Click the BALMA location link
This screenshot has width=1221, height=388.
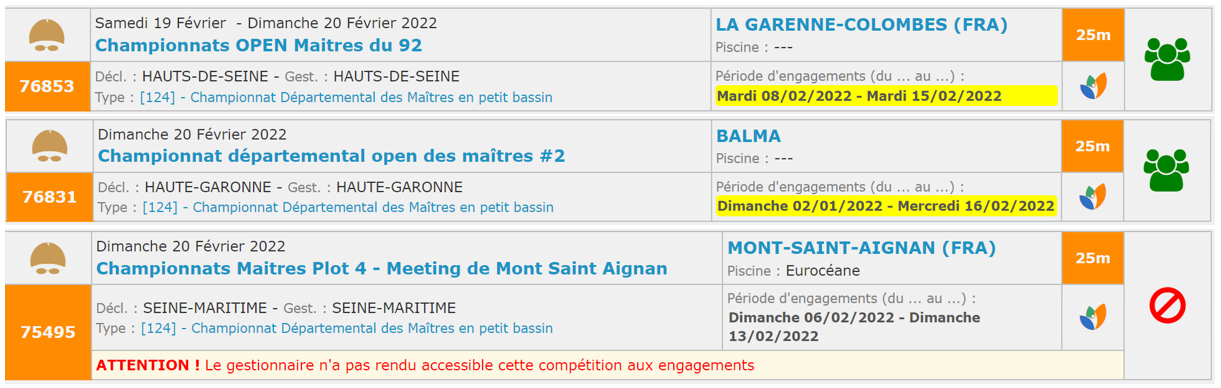coord(748,136)
